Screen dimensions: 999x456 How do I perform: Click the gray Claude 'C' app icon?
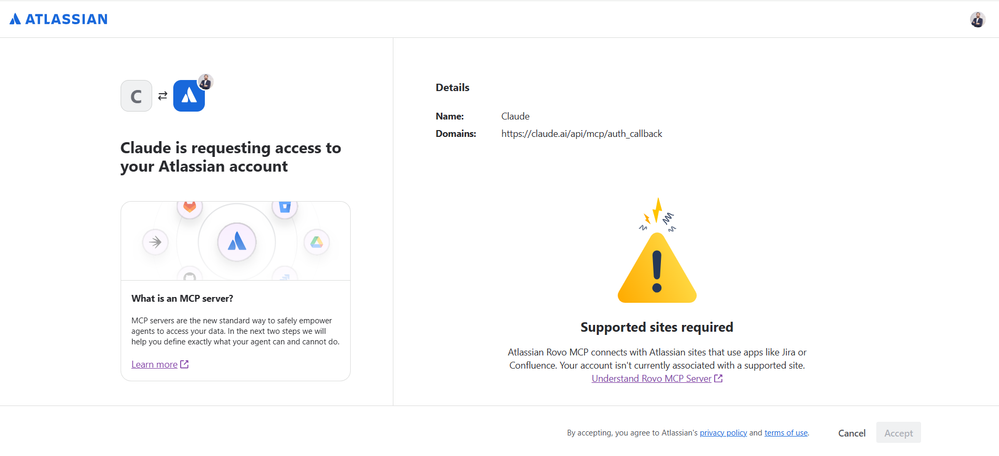(x=136, y=96)
